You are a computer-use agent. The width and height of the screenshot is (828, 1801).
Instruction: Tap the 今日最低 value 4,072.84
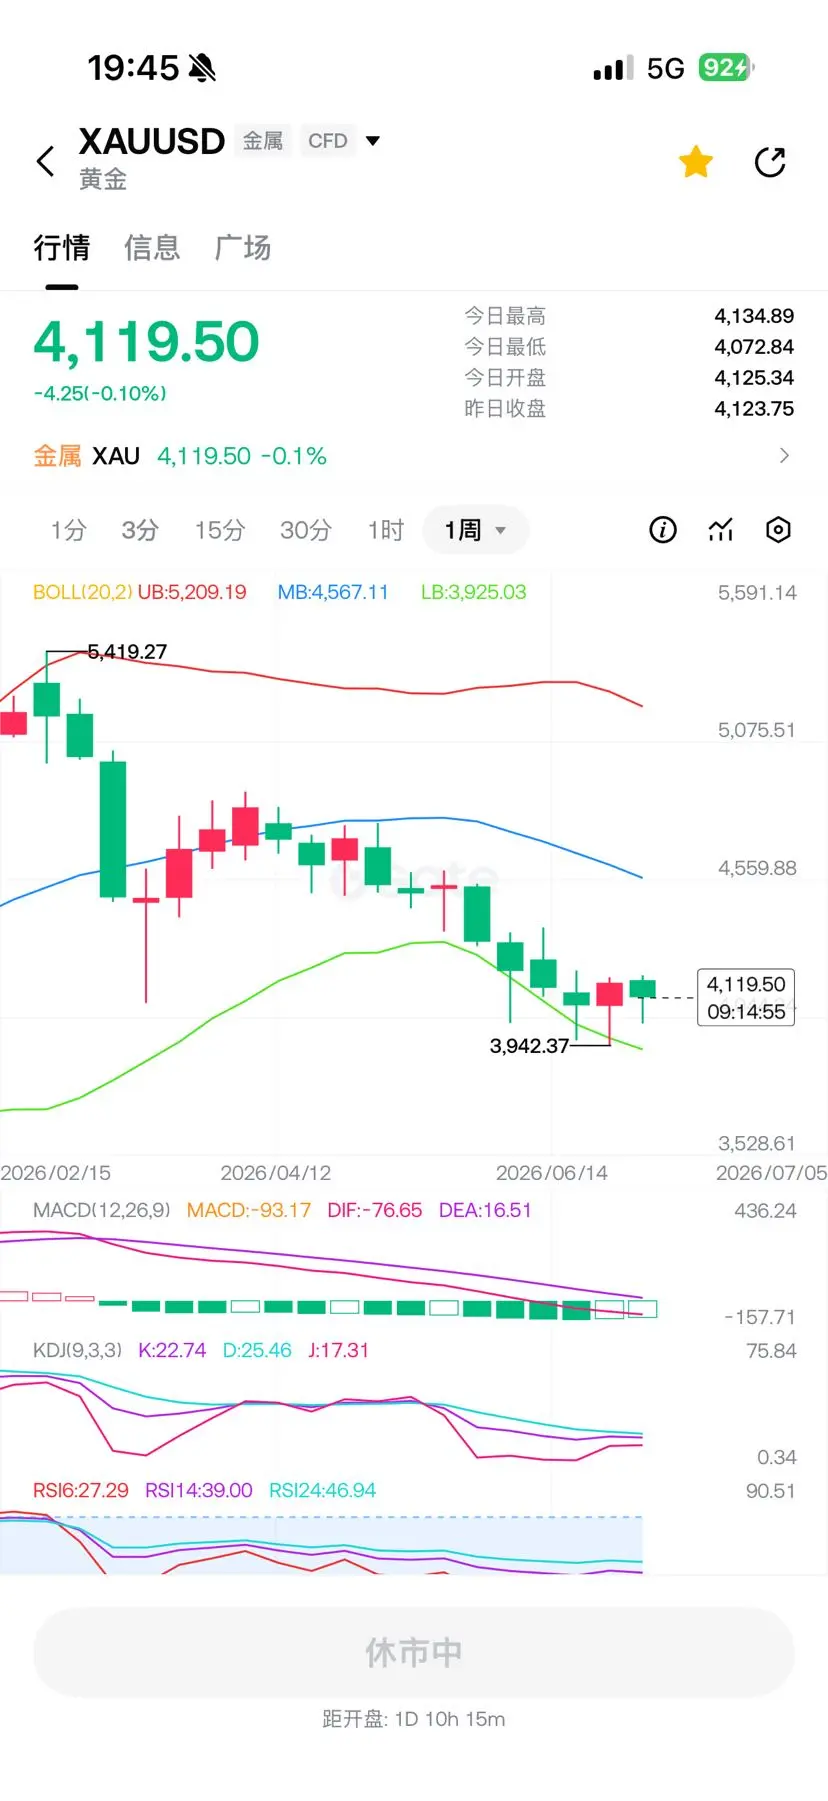pos(754,347)
